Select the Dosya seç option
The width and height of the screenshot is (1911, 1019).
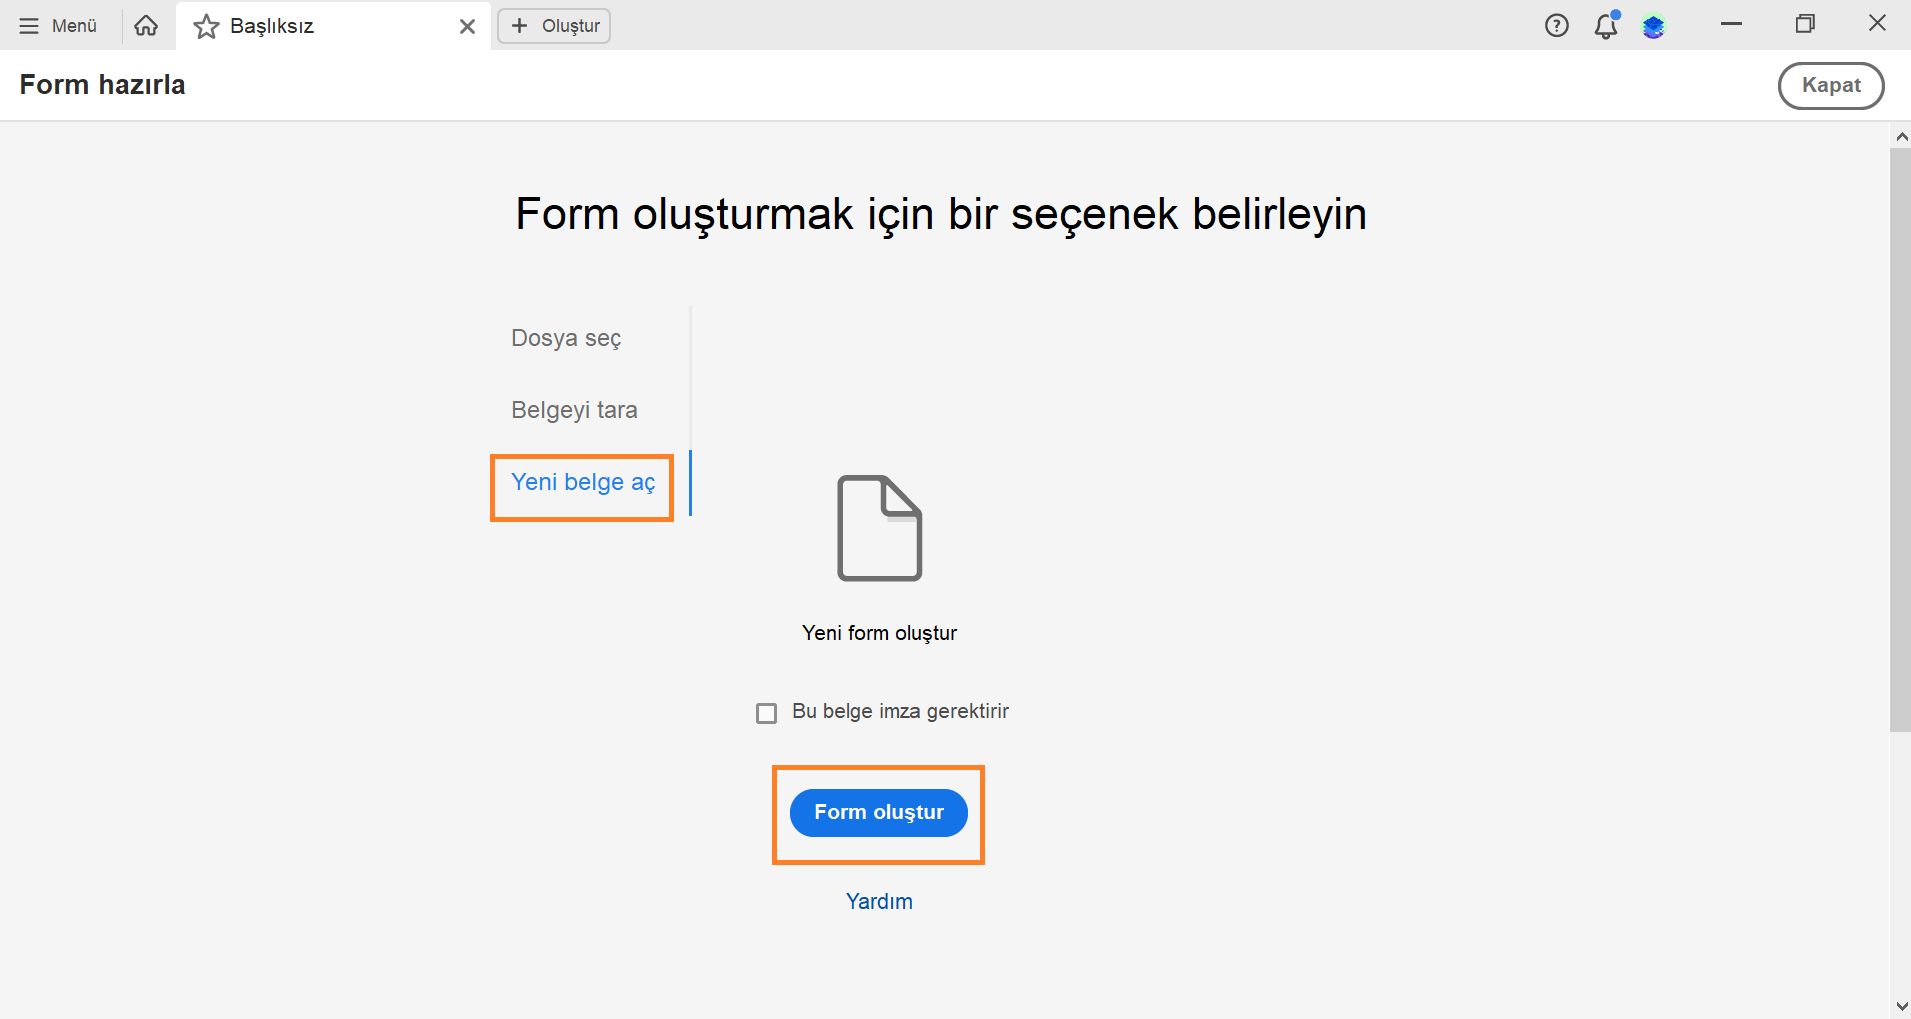565,338
